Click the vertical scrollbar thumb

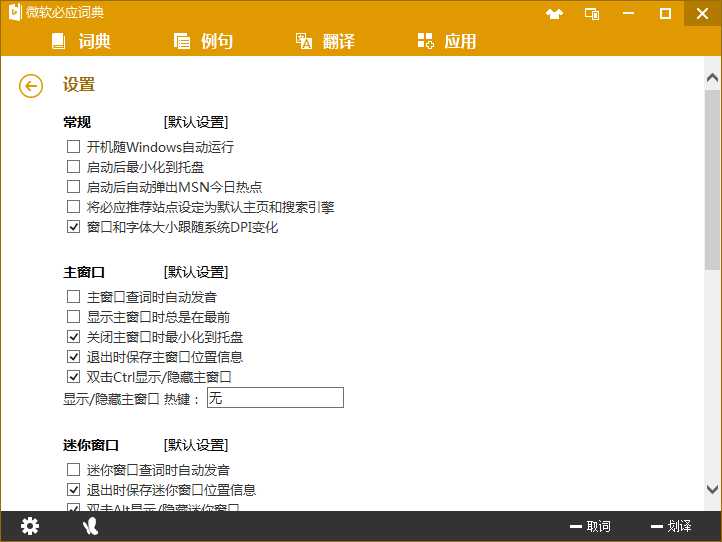tap(712, 180)
